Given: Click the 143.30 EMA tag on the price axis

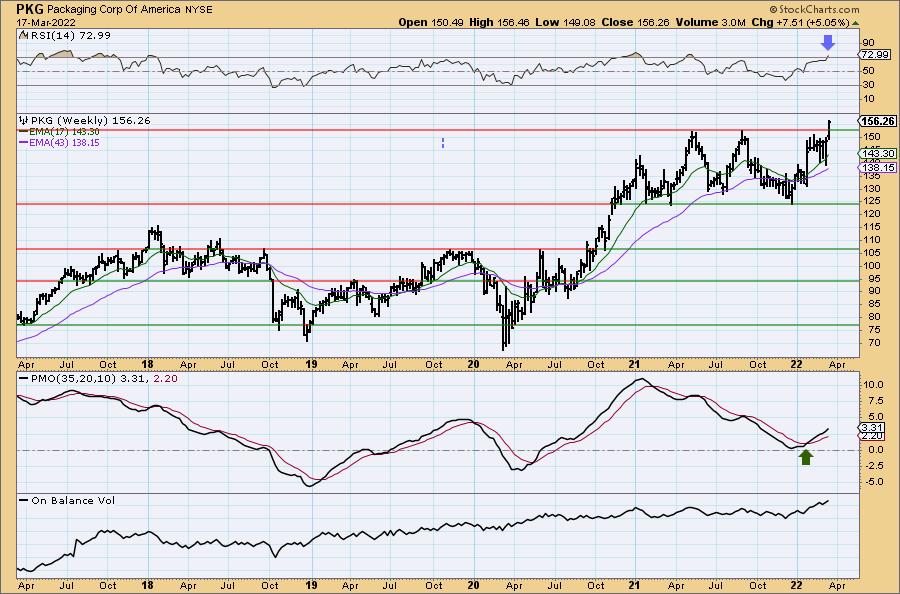Looking at the screenshot, I should 878,153.
